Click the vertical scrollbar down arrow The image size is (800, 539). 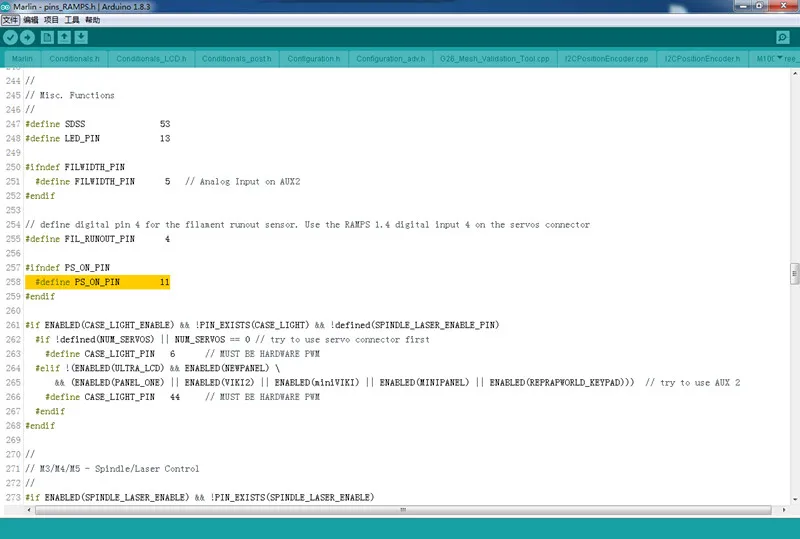click(795, 500)
